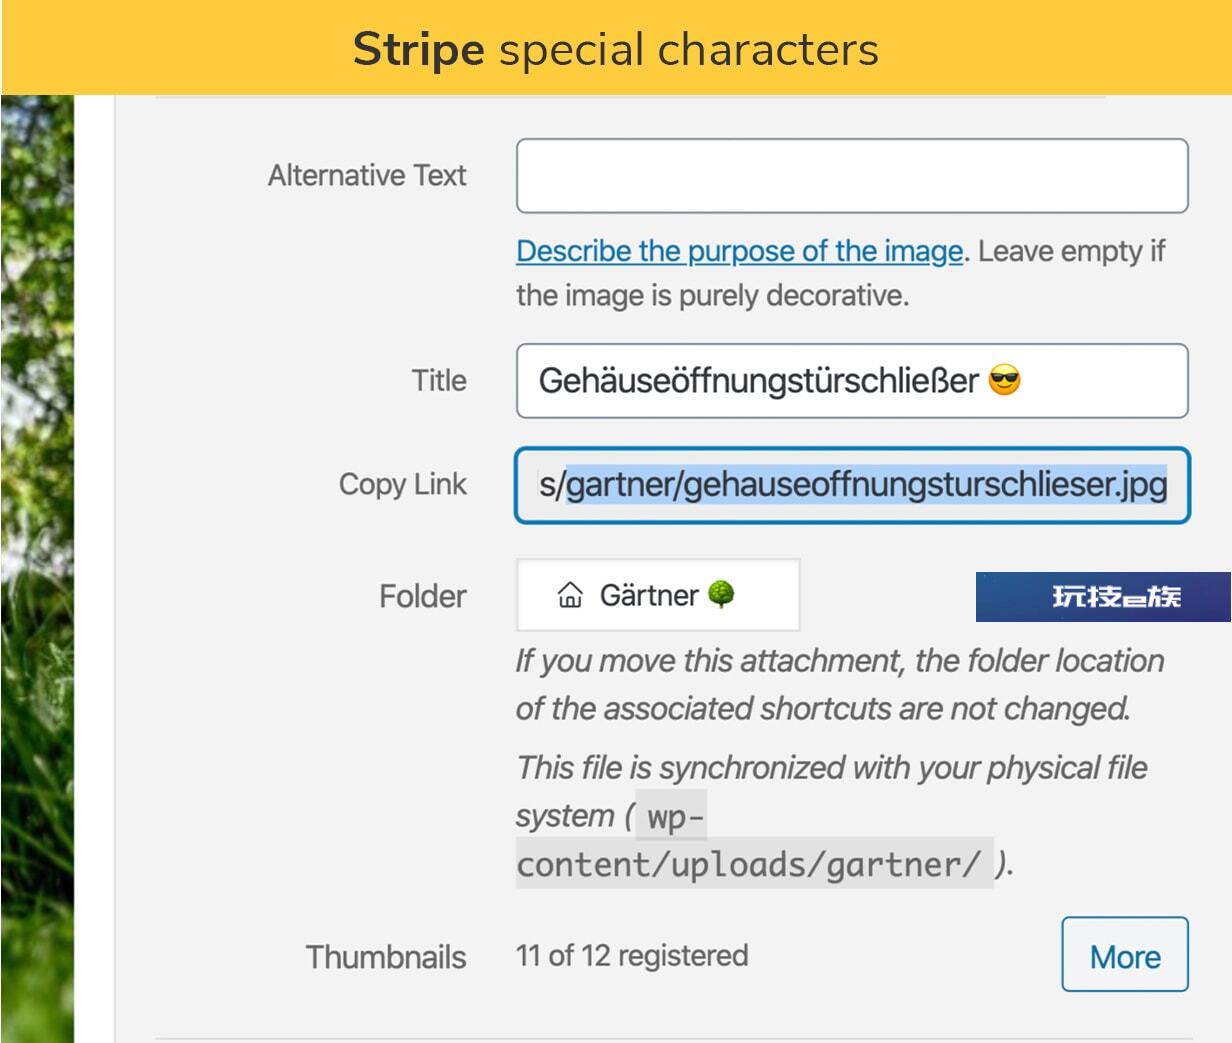Click the 'Copy Link' label
1232x1043 pixels.
[403, 485]
